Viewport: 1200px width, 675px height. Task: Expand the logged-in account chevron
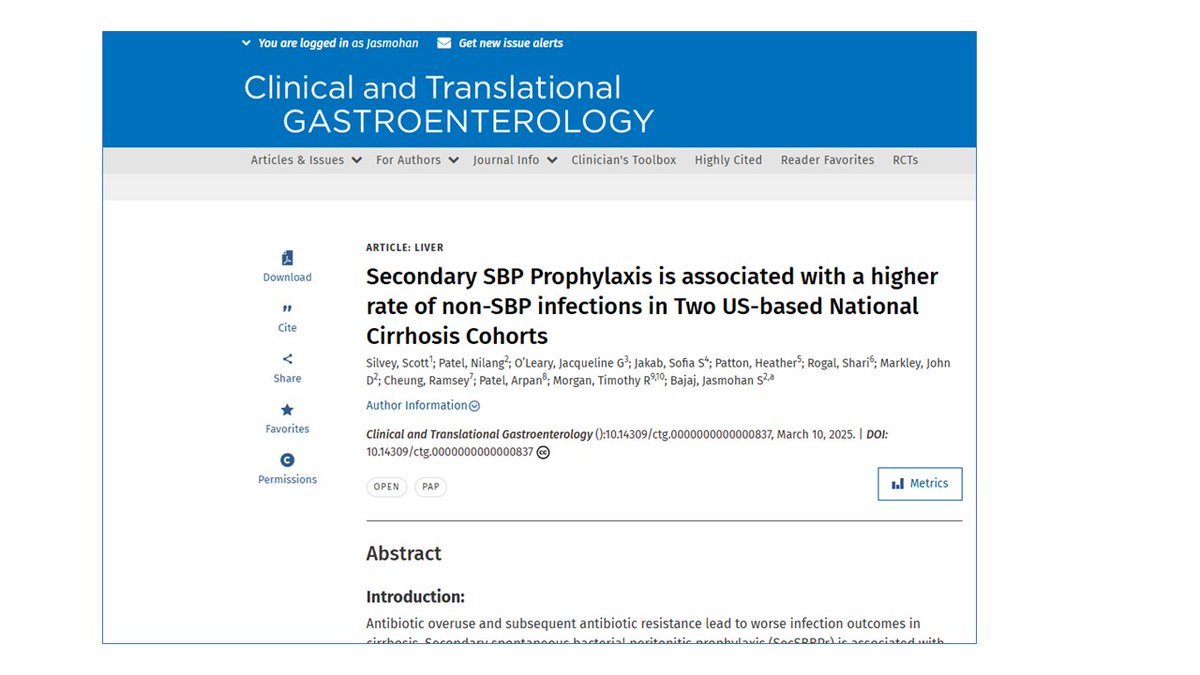(x=246, y=43)
